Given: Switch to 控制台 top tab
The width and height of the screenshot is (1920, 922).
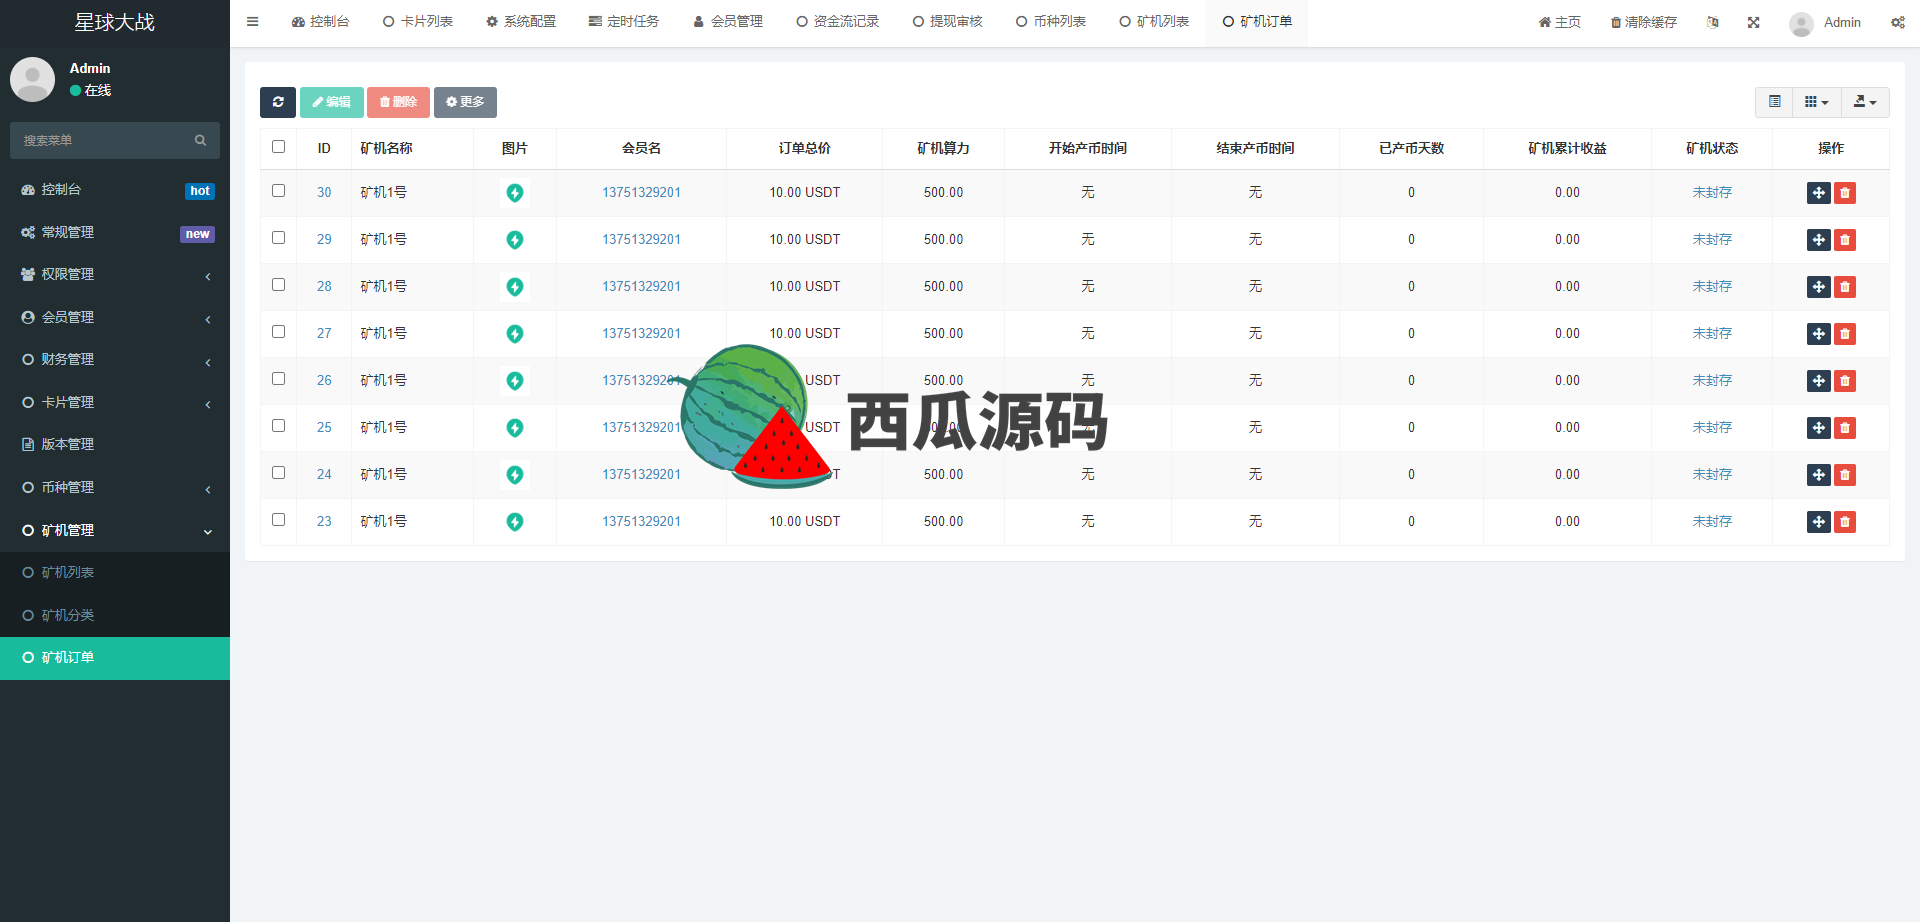Looking at the screenshot, I should pos(320,22).
